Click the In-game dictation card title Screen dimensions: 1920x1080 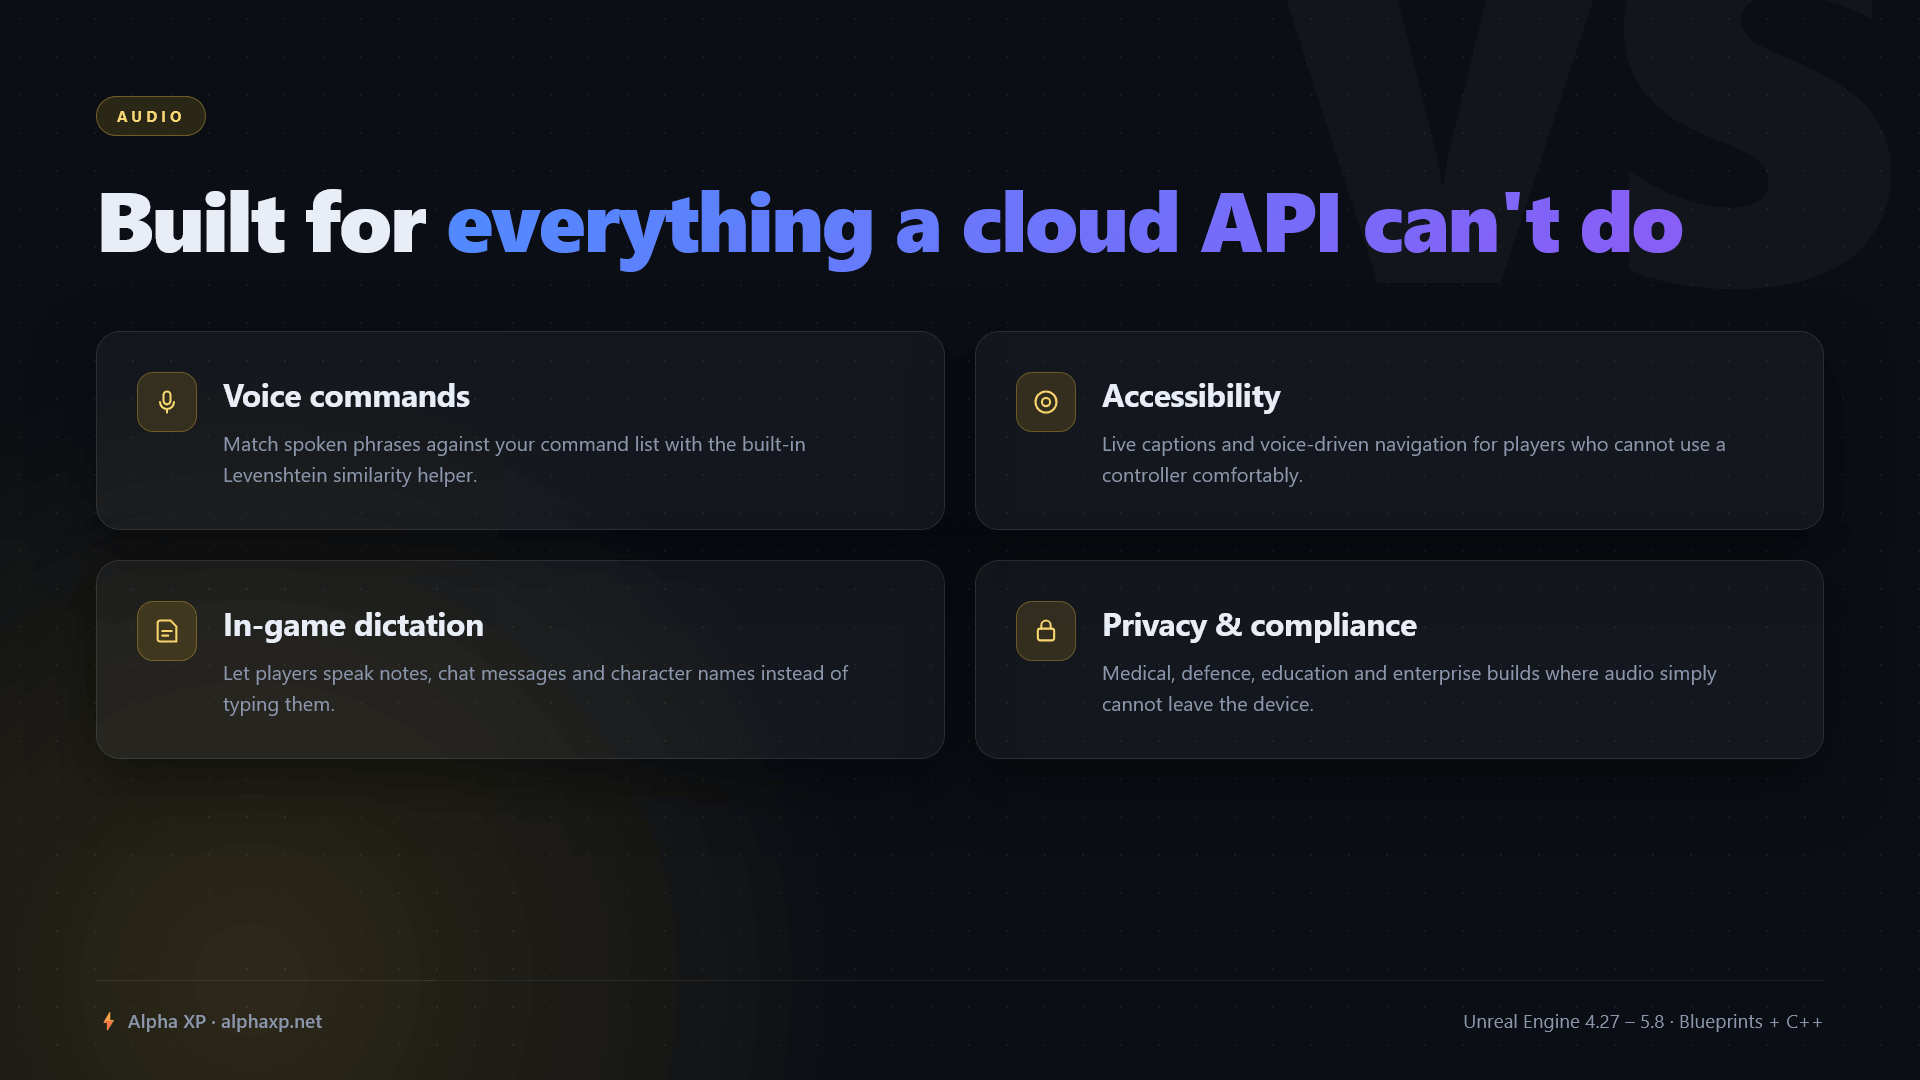[x=353, y=625]
